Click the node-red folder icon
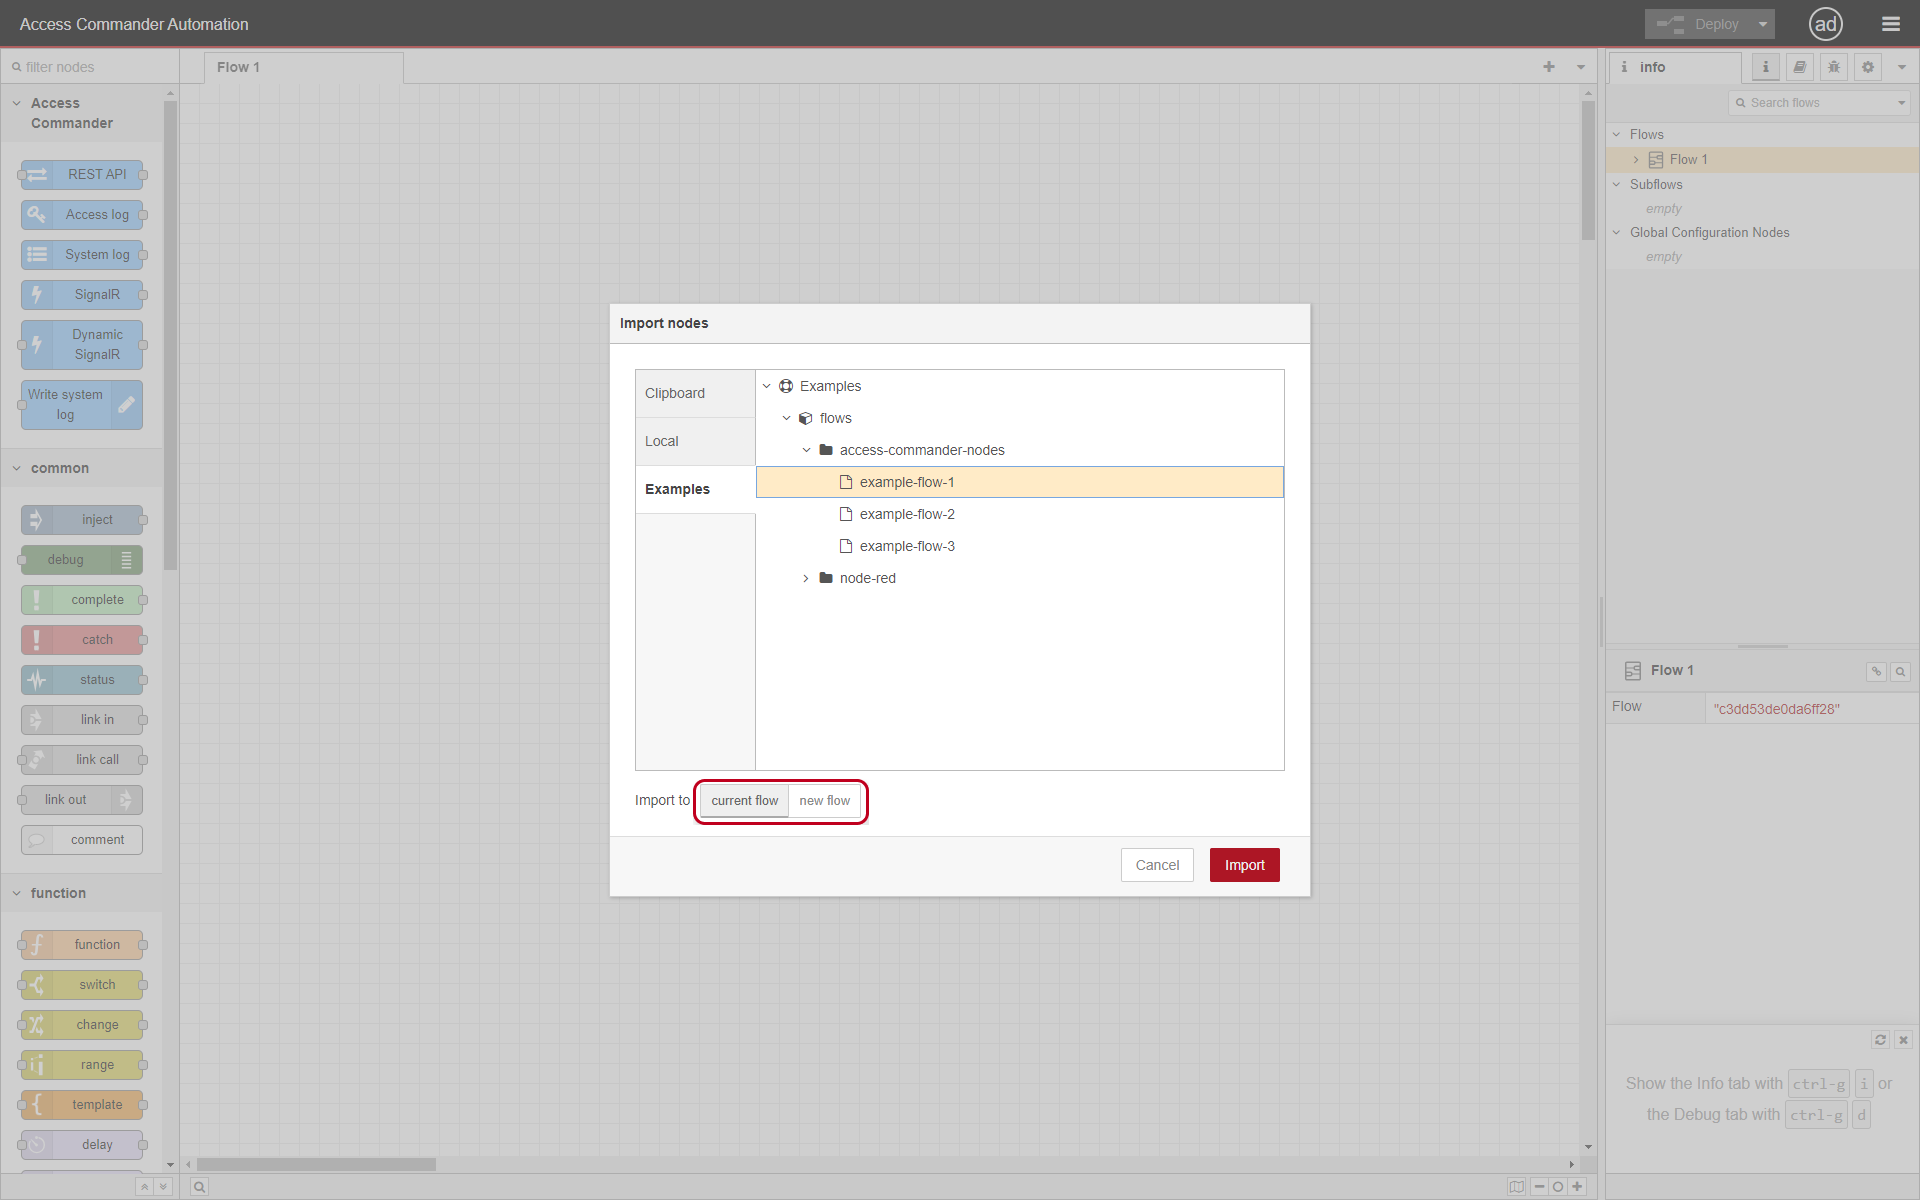 click(826, 578)
